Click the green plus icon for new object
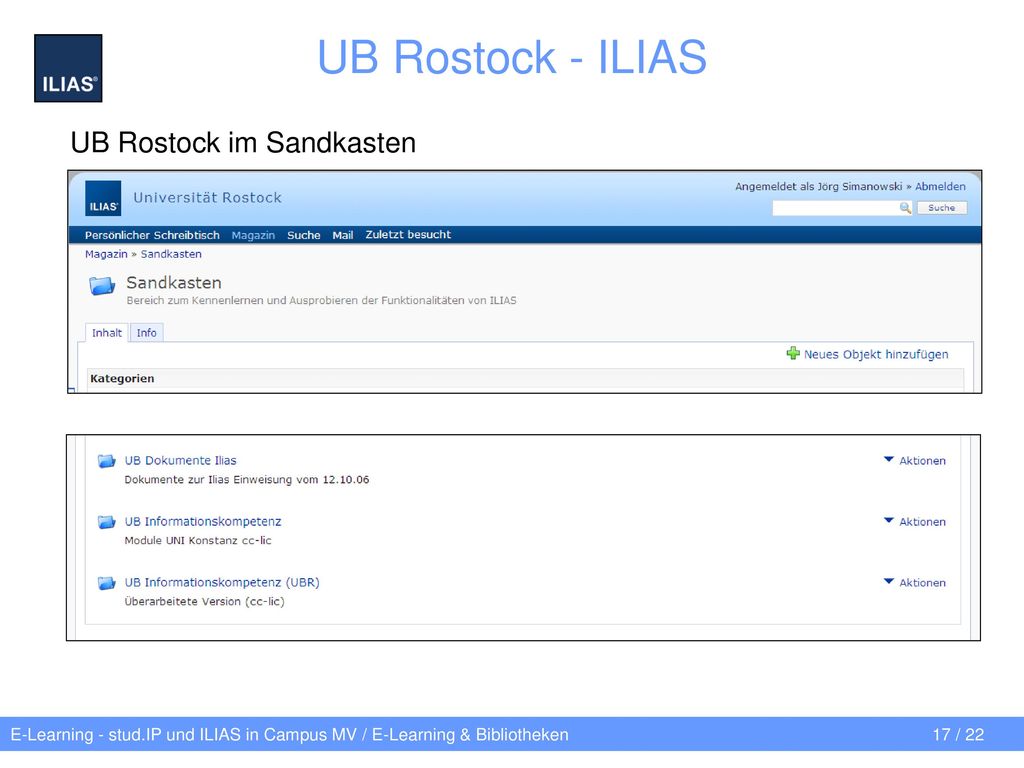The image size is (1024, 768). 793,353
